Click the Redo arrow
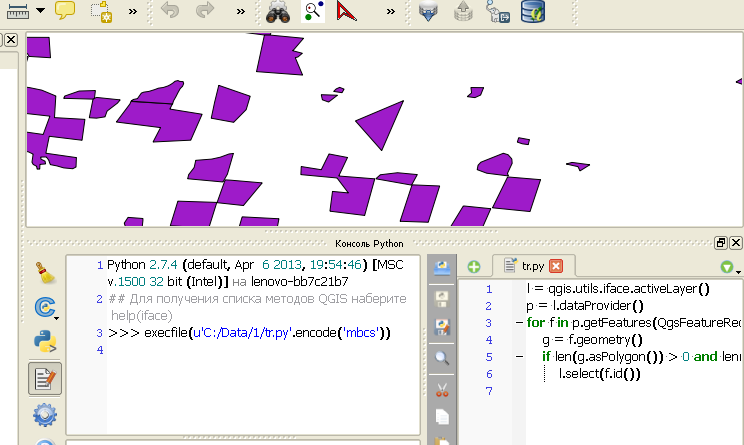Screen dimensions: 744x445 (x=205, y=10)
